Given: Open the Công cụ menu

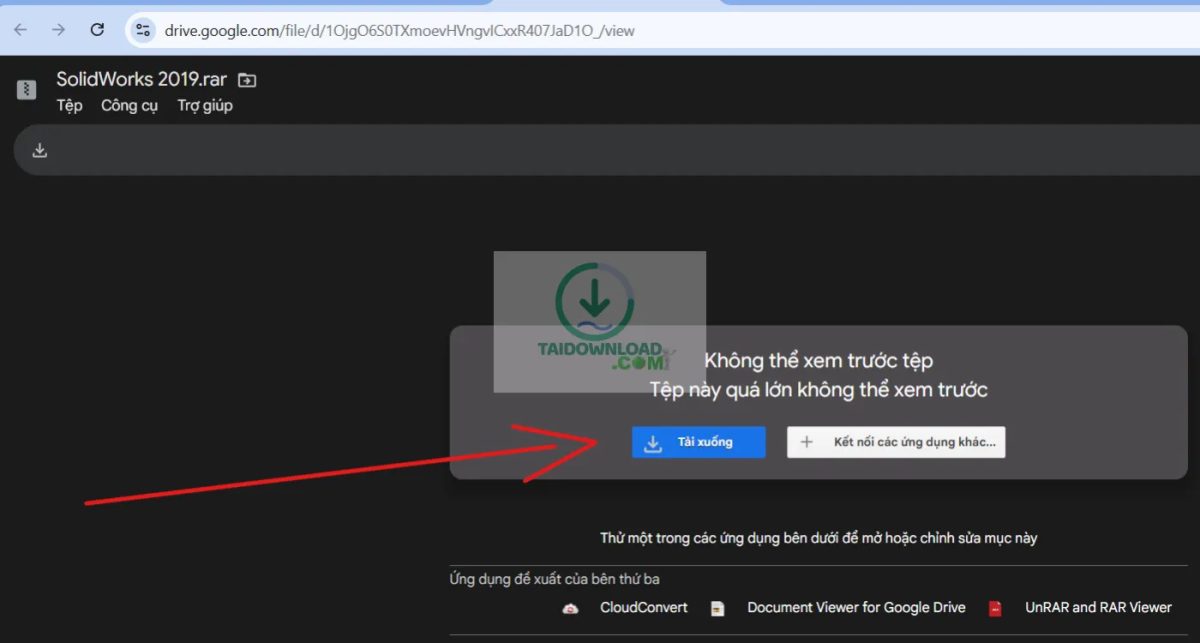Looking at the screenshot, I should (x=129, y=106).
